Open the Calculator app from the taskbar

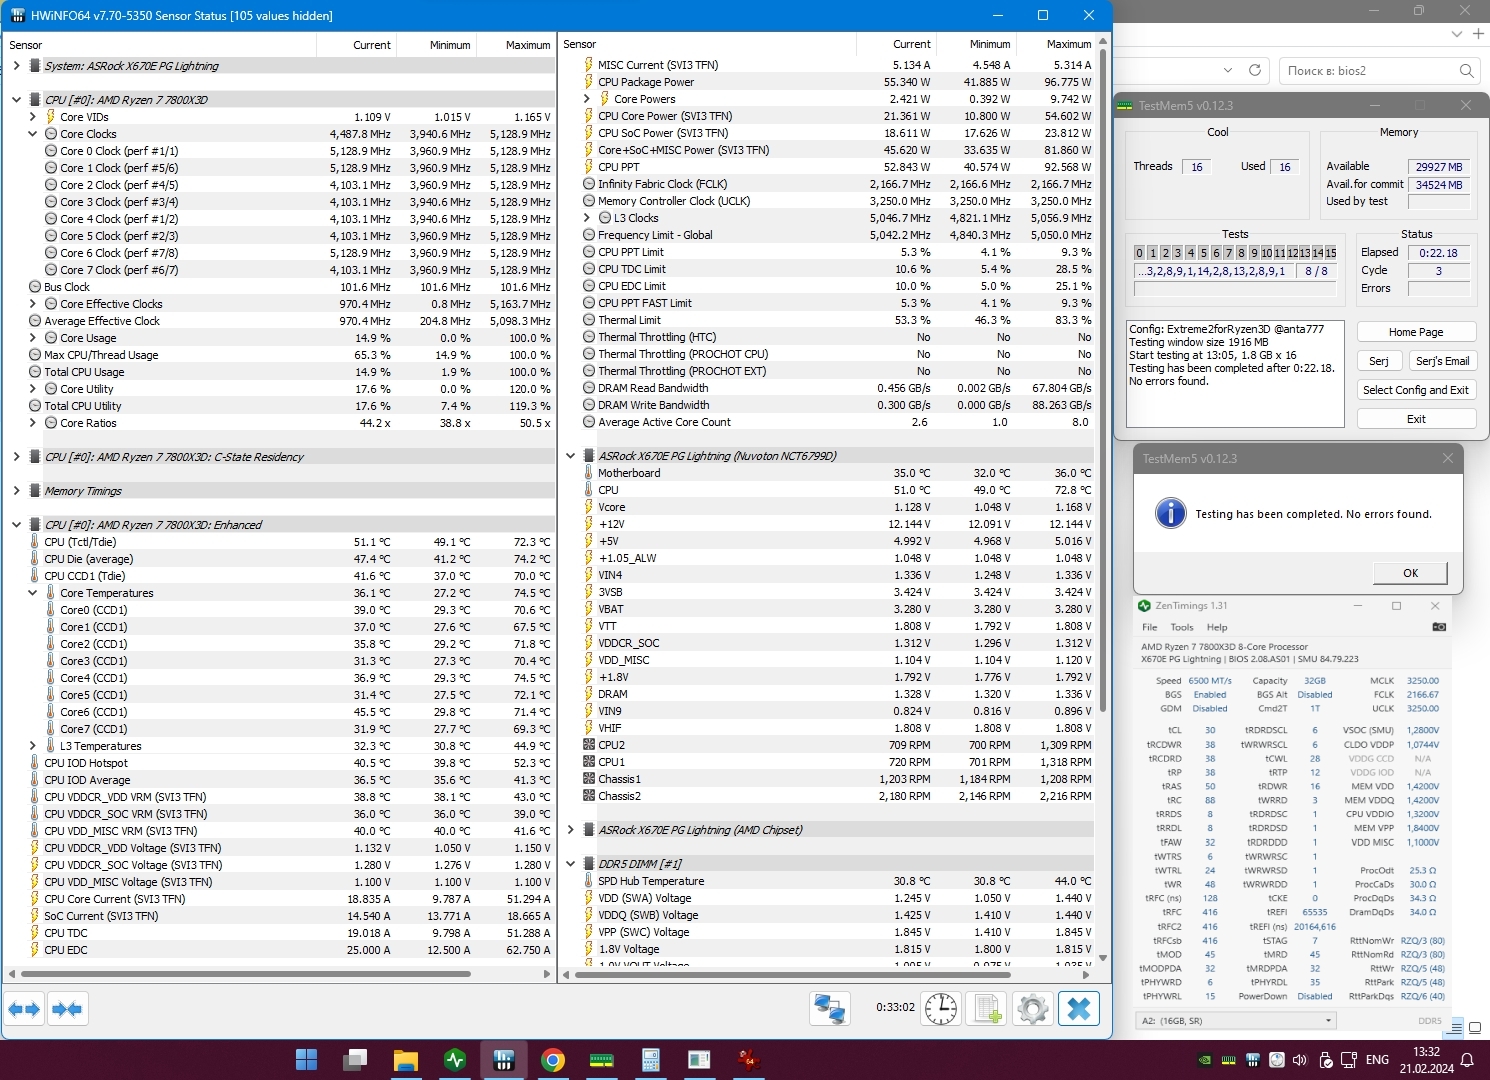coord(651,1059)
